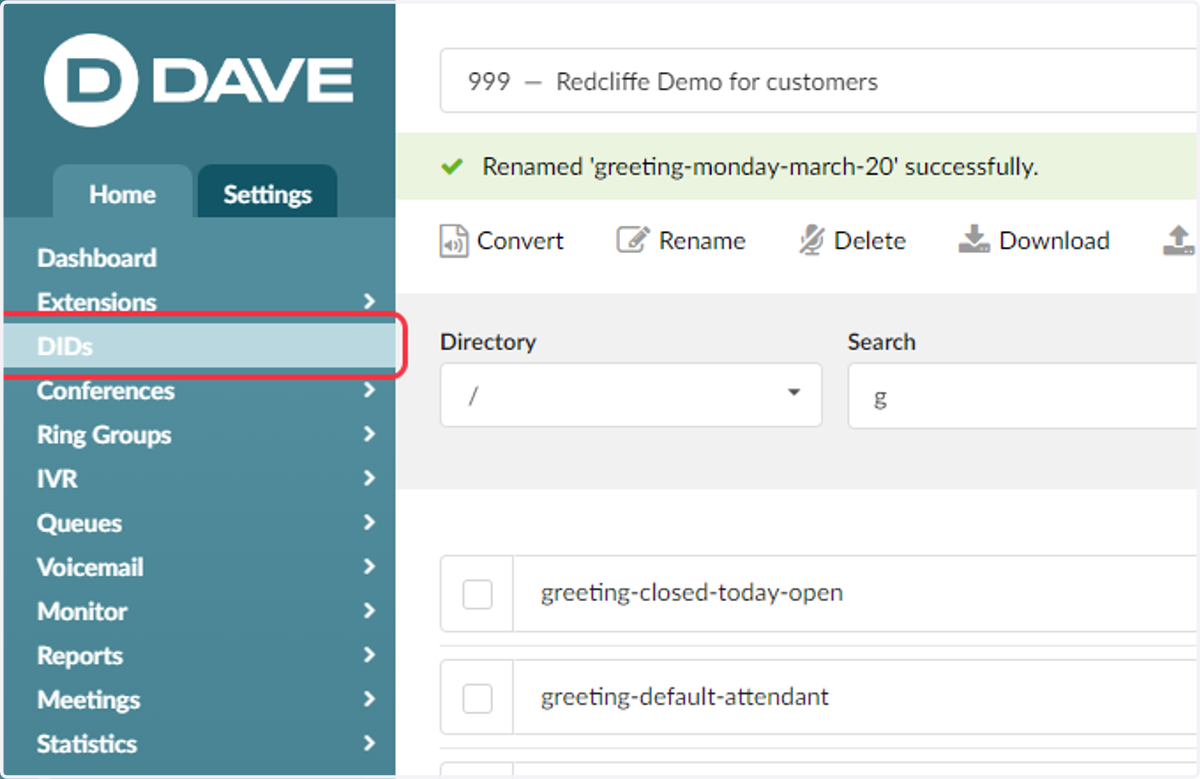Switch to the Home tab
The width and height of the screenshot is (1200, 779).
(122, 193)
